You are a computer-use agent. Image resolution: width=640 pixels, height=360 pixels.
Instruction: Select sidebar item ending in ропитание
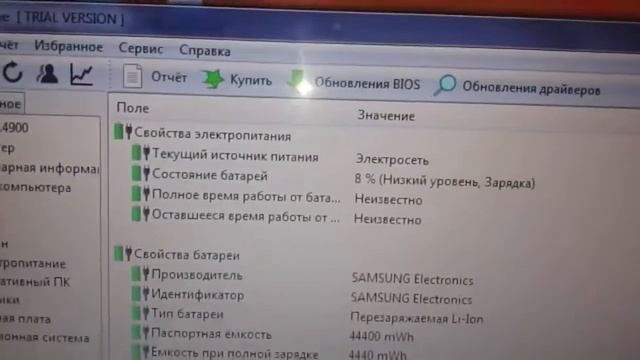33,264
